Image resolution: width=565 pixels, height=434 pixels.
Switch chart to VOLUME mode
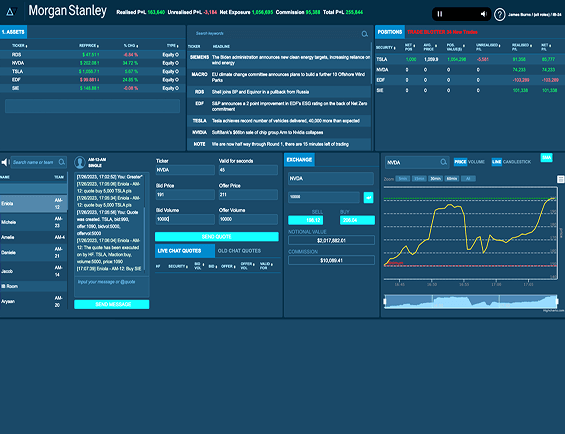pos(476,162)
